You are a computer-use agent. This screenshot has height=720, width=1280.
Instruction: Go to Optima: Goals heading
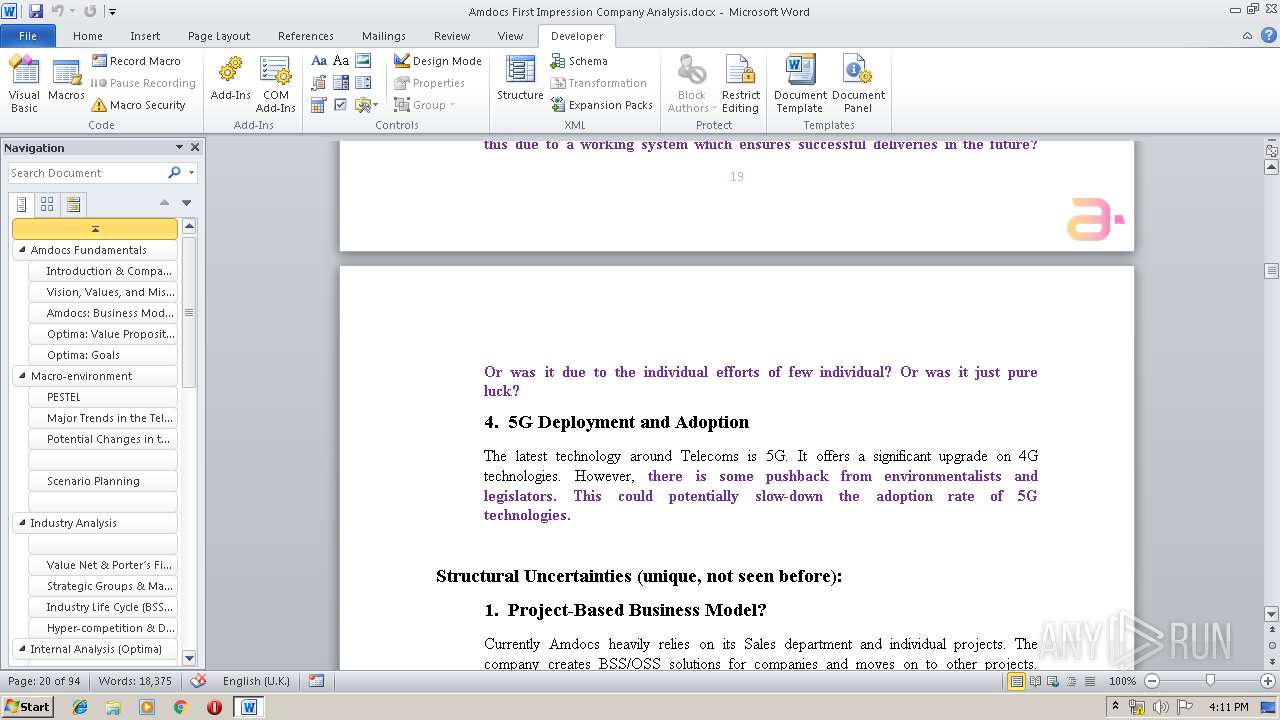pyautogui.click(x=103, y=355)
